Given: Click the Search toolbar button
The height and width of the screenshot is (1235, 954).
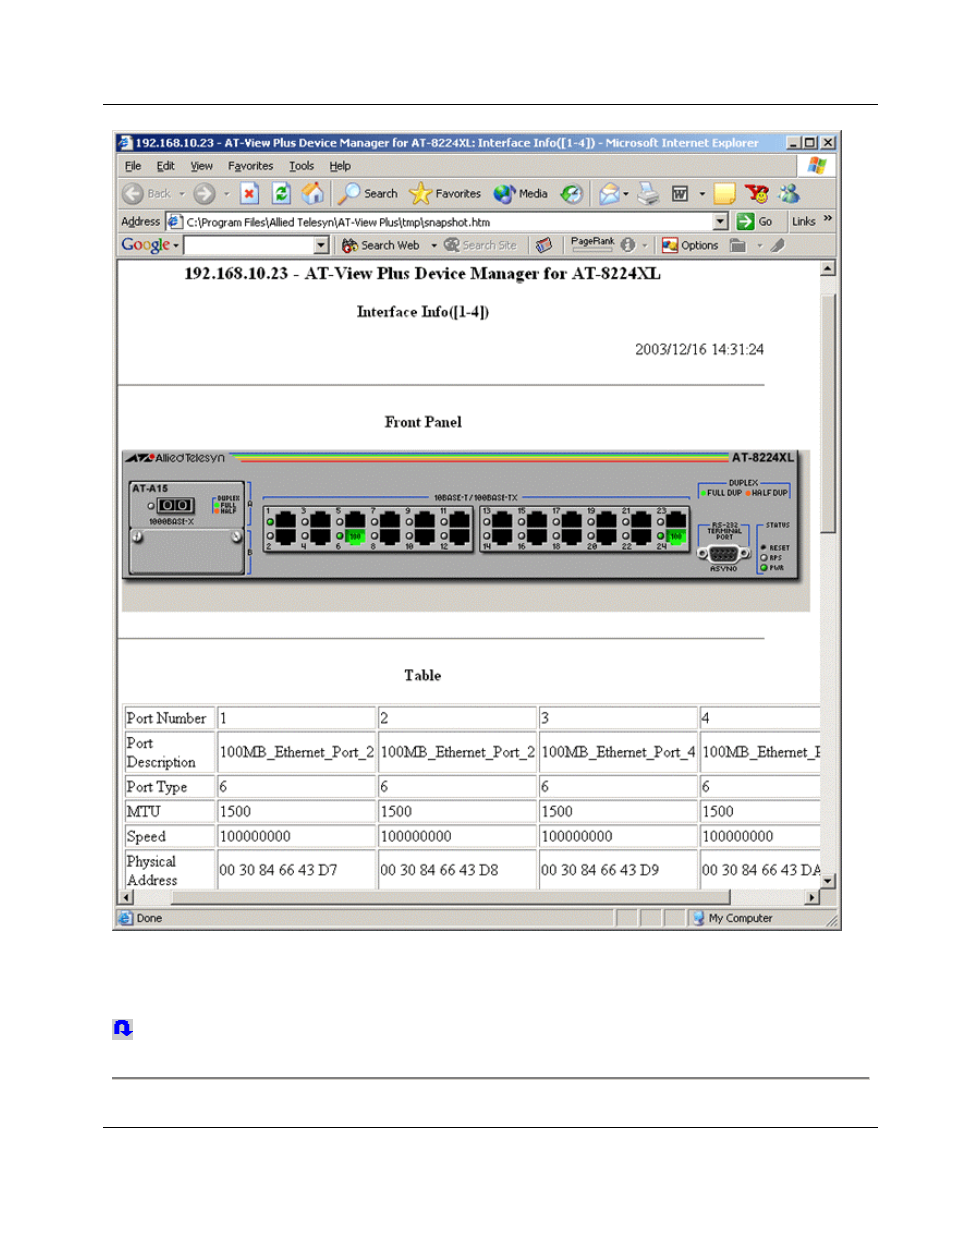Looking at the screenshot, I should click(368, 194).
